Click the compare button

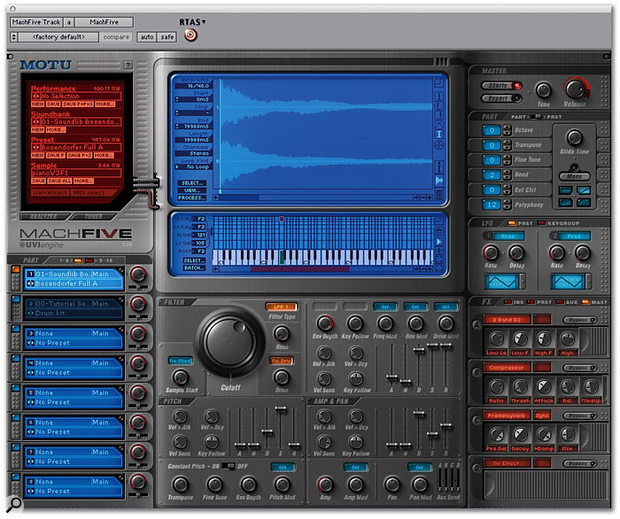(116, 37)
